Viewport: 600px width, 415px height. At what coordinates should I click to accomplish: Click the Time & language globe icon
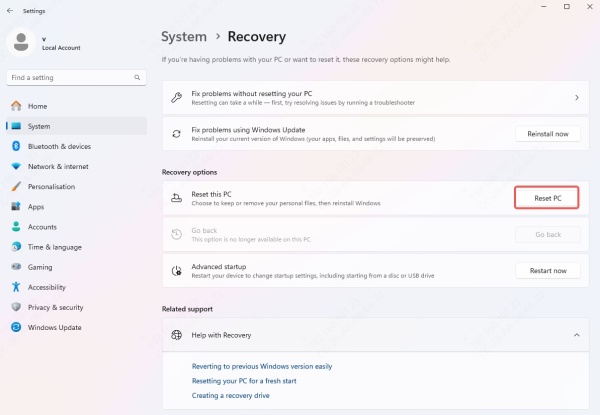pyautogui.click(x=16, y=247)
